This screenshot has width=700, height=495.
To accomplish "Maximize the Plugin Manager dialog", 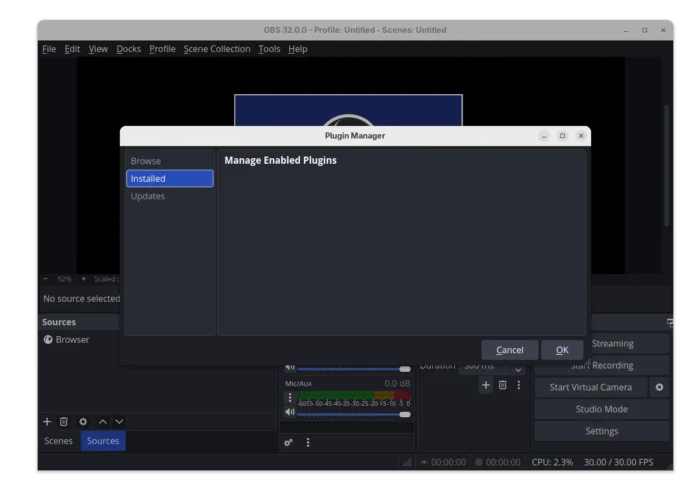I will point(562,136).
